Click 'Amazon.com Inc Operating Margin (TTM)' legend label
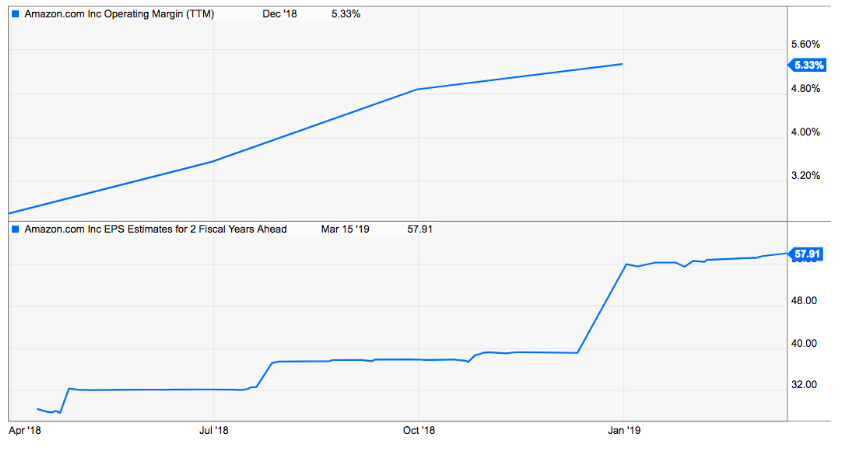The height and width of the screenshot is (449, 841). (119, 14)
